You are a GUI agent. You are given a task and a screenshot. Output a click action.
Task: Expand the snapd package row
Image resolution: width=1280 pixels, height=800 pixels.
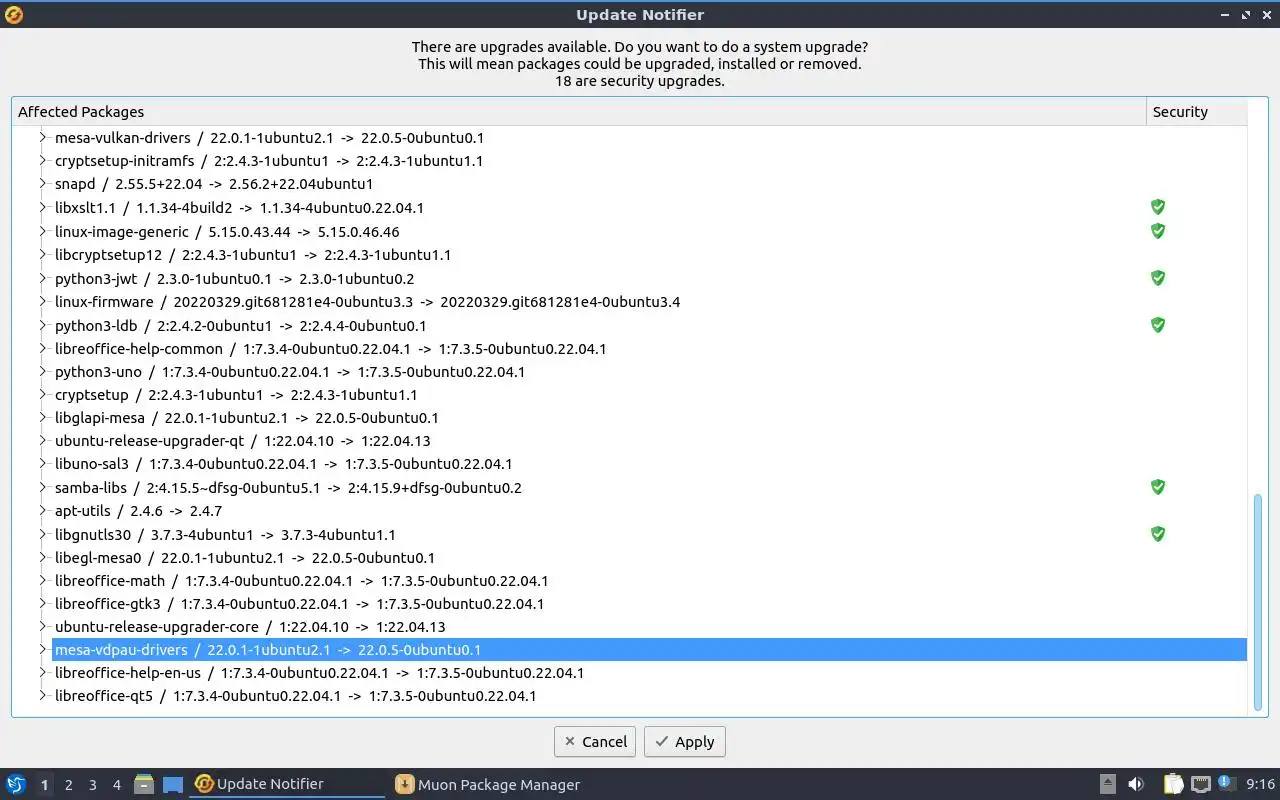[43, 184]
